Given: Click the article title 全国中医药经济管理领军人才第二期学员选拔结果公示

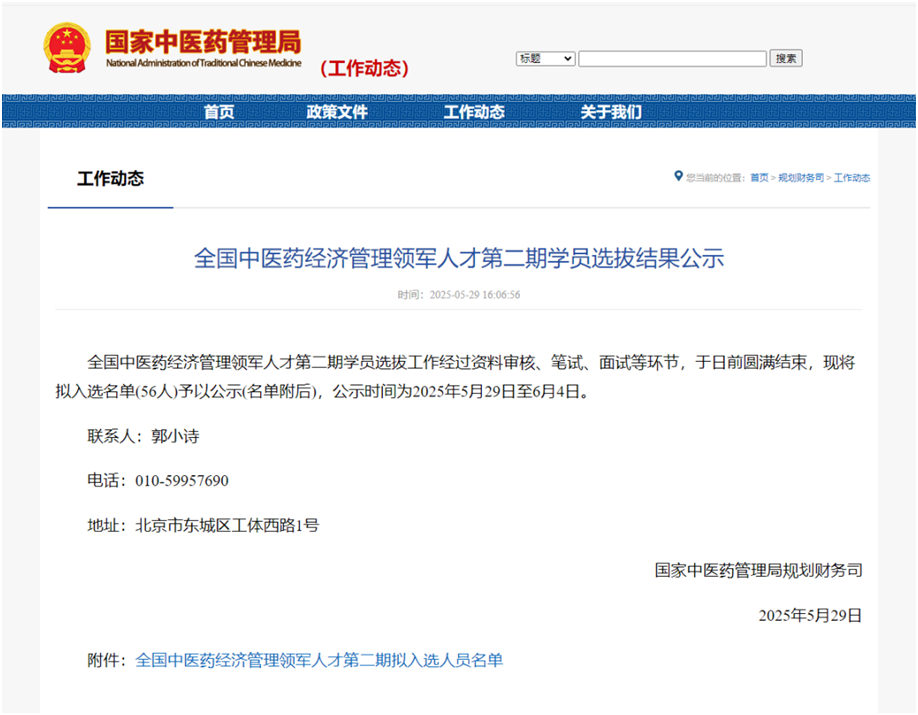Looking at the screenshot, I should (x=459, y=258).
